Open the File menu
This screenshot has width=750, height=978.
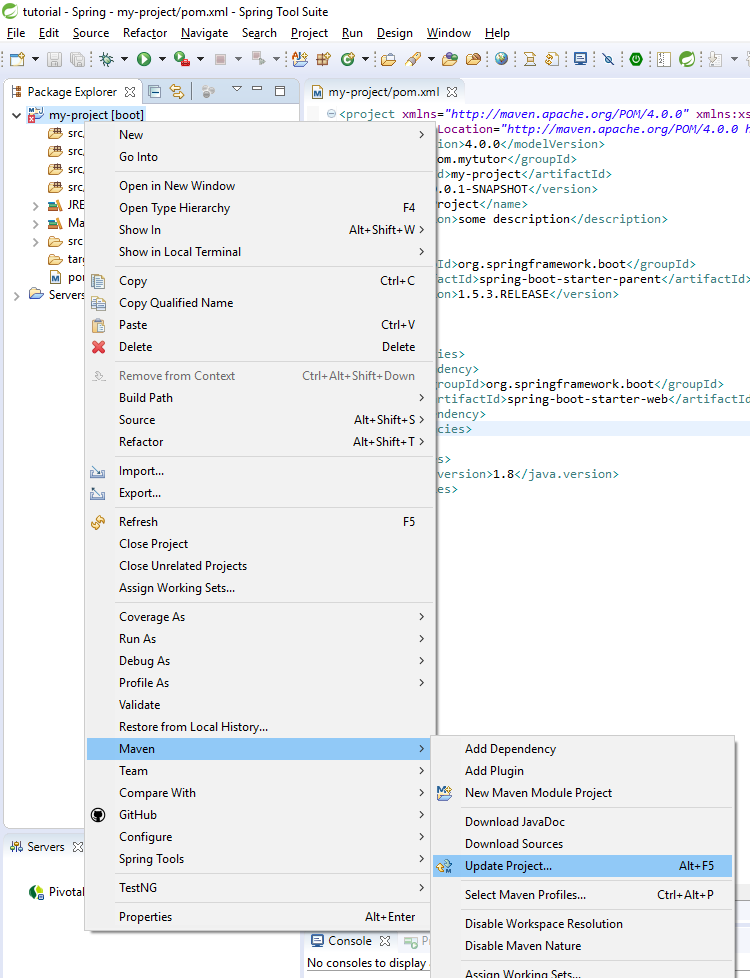16,33
